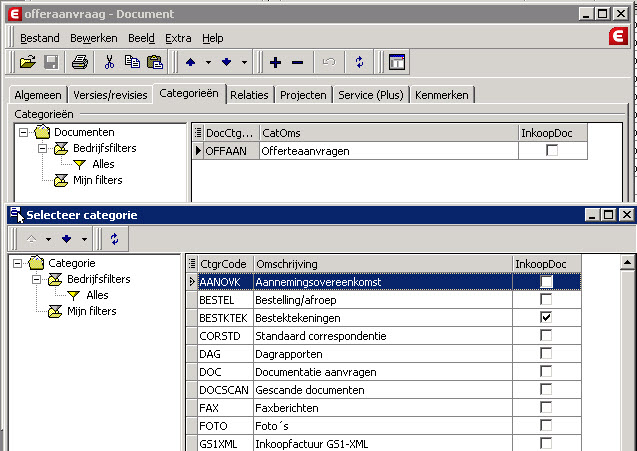Refresh the Document window
The image size is (637, 451).
359,62
